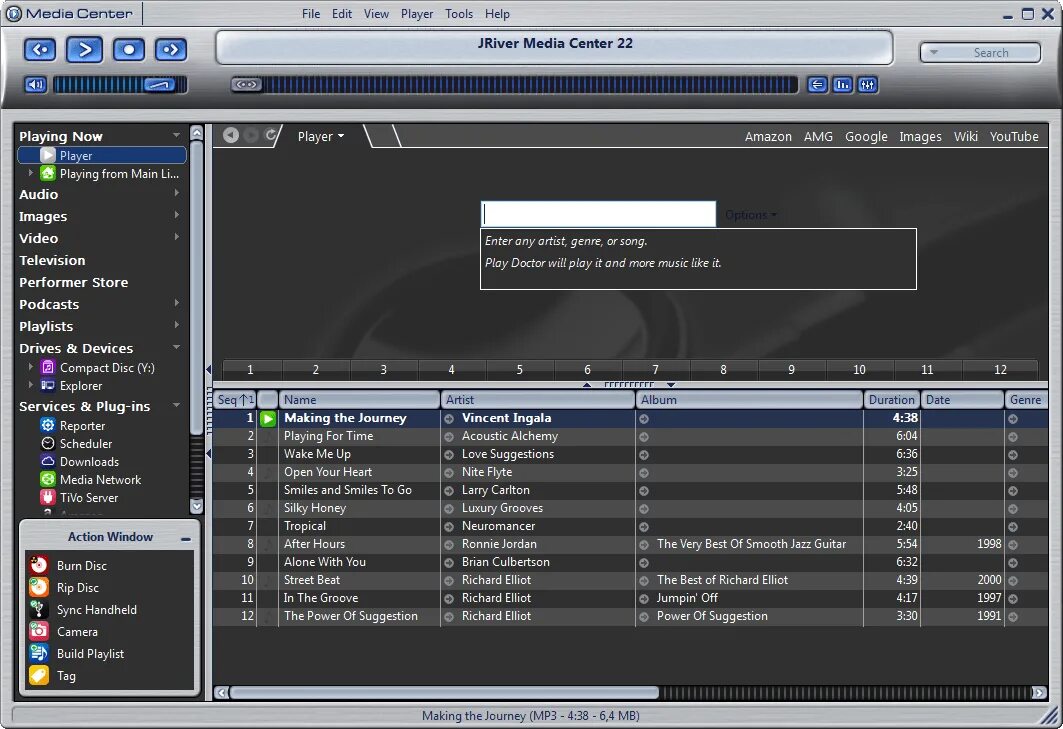This screenshot has width=1063, height=729.
Task: Click the link icon before Jumpin' Off
Action: coord(644,599)
